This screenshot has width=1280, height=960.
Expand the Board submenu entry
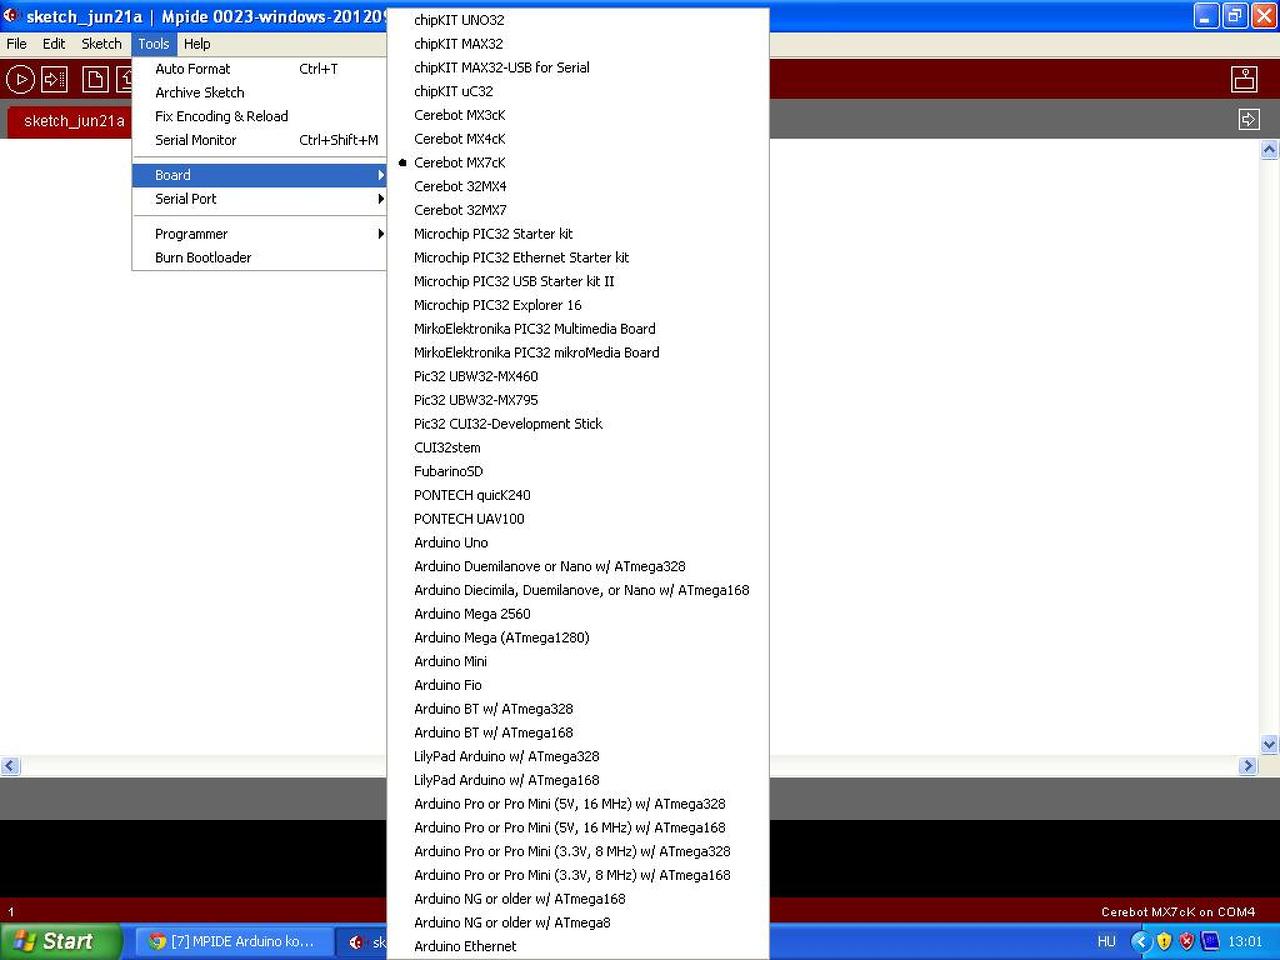[259, 175]
